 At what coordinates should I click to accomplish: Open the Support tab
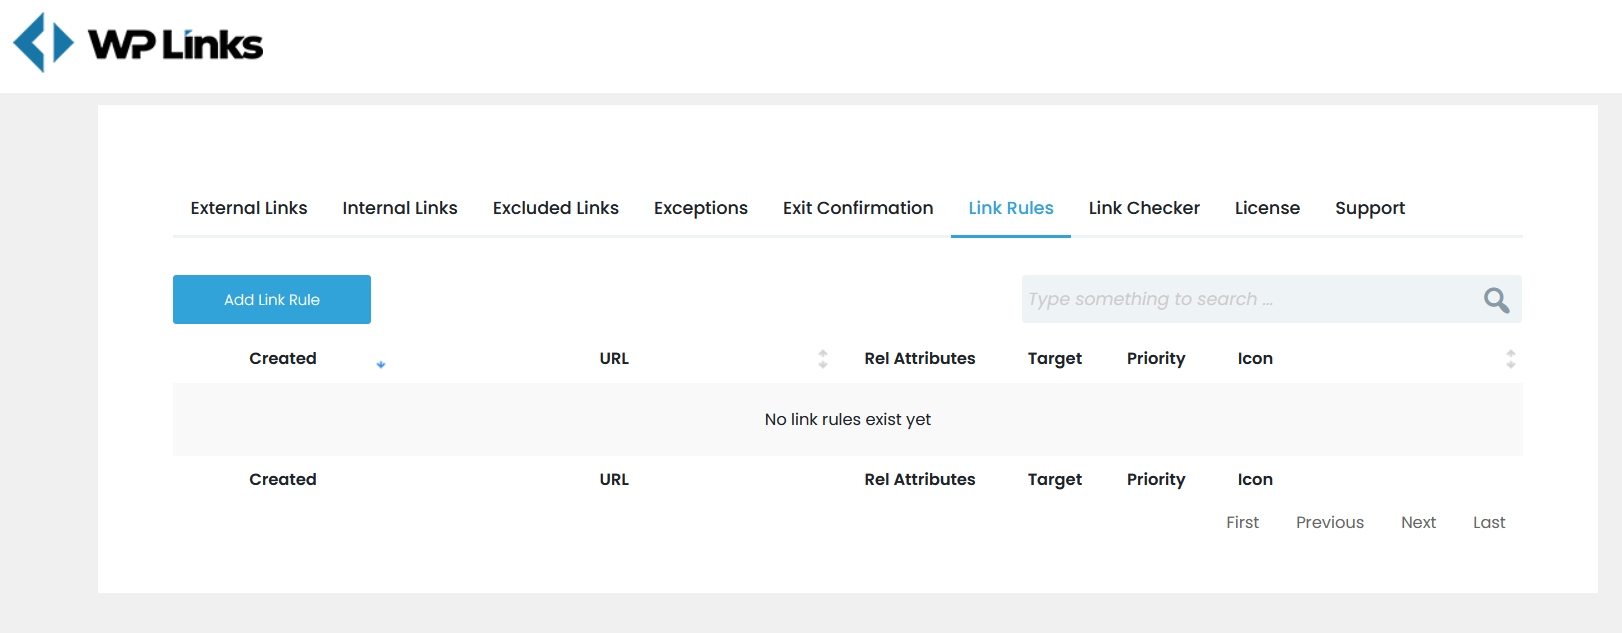click(x=1370, y=208)
